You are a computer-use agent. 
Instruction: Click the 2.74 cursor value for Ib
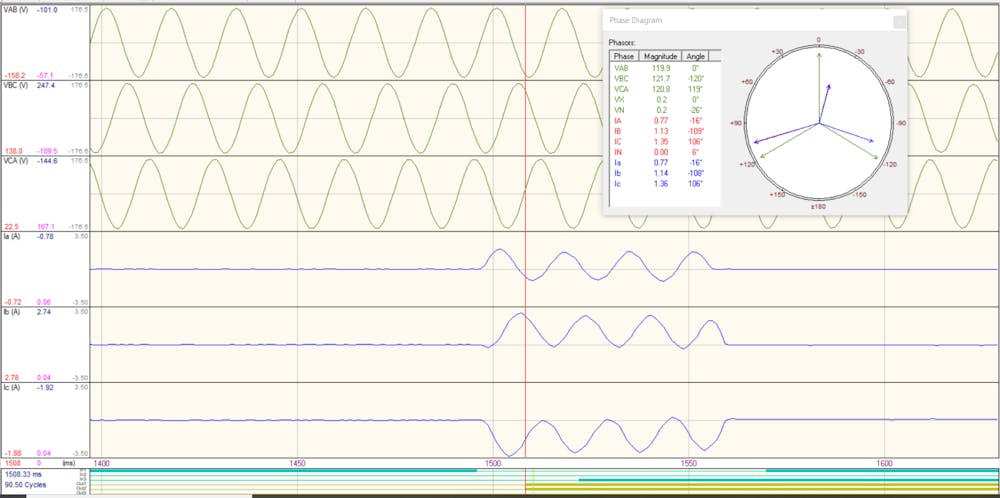pyautogui.click(x=44, y=312)
